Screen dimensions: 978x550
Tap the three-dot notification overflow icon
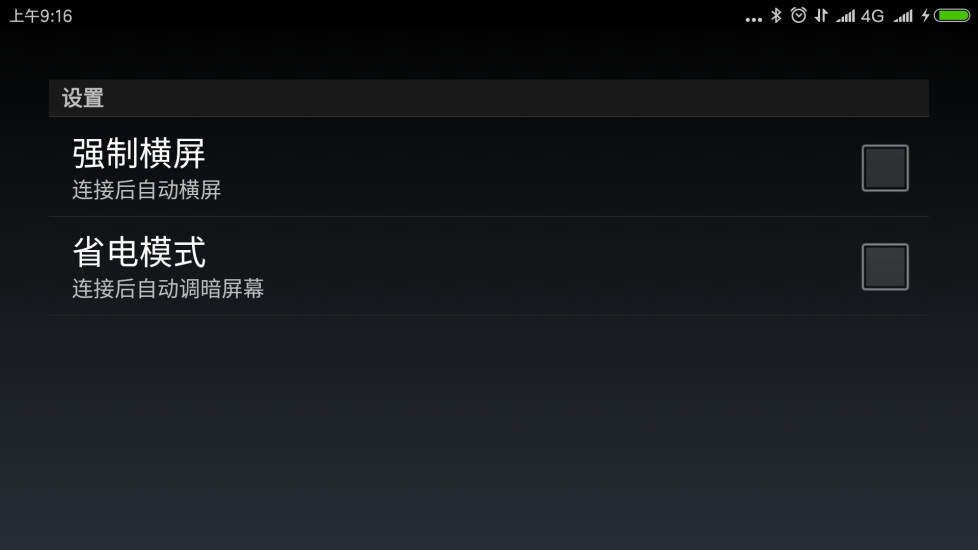[753, 20]
